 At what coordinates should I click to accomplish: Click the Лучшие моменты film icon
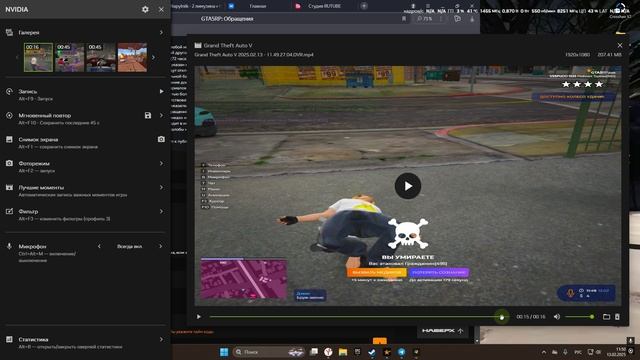click(9, 187)
